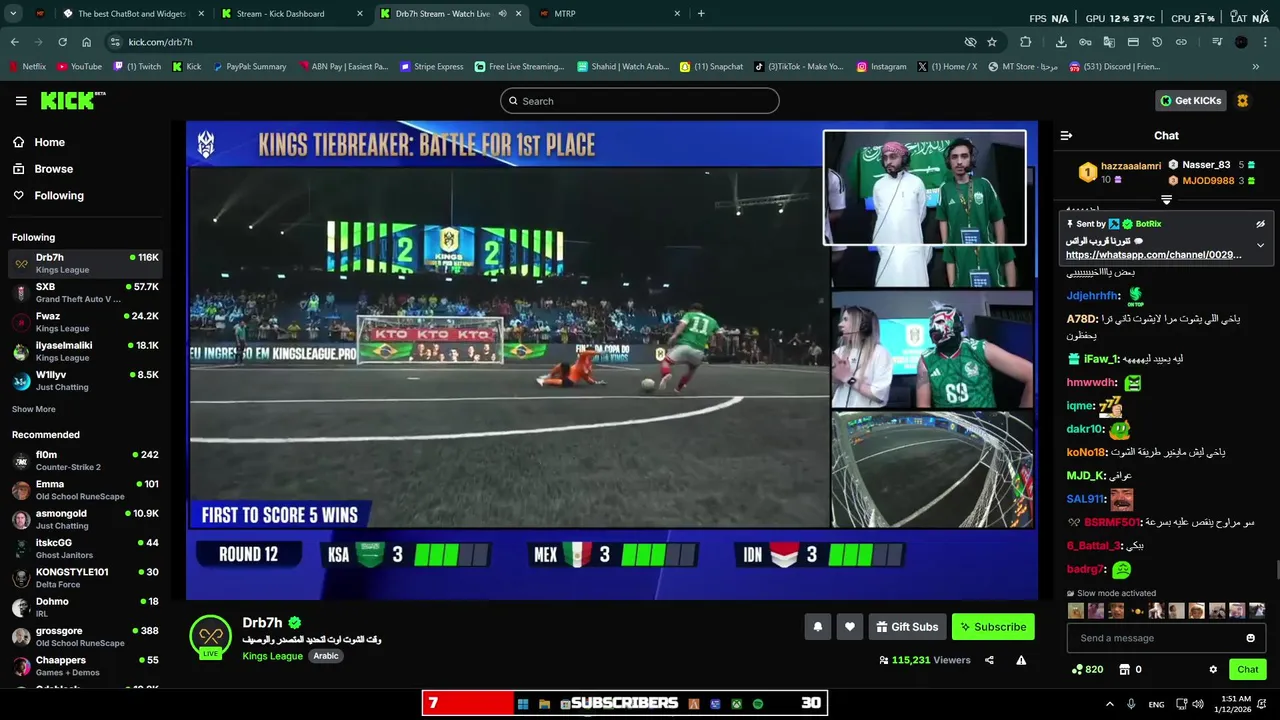Viewport: 1280px width, 720px height.
Task: Open the chat shop icon showing 0
Action: click(x=1130, y=670)
